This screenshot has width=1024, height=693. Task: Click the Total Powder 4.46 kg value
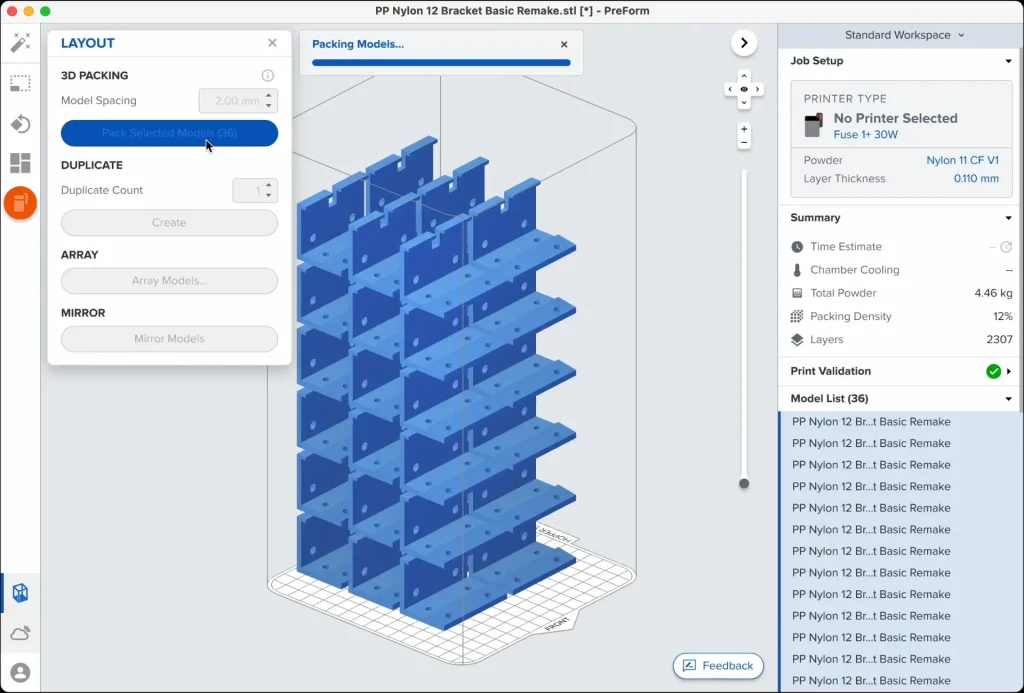pos(993,293)
